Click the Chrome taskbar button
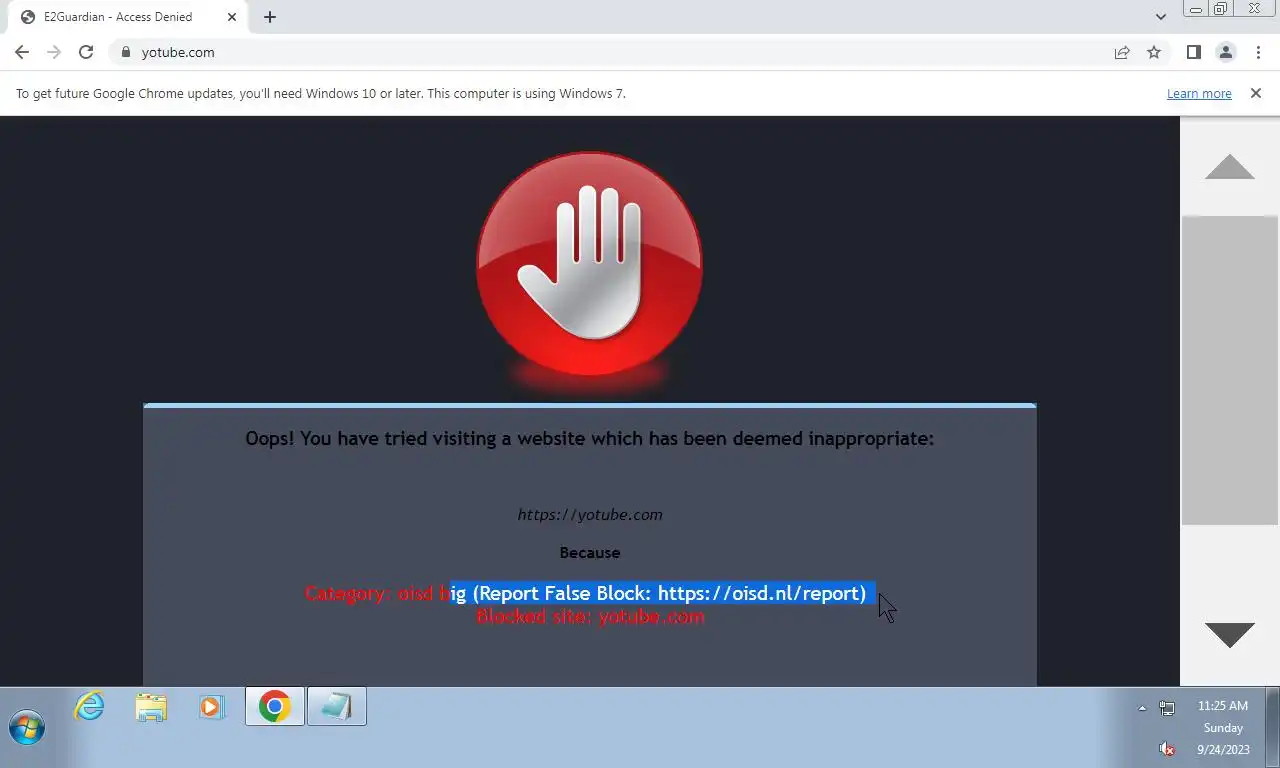The image size is (1280, 768). tap(275, 707)
